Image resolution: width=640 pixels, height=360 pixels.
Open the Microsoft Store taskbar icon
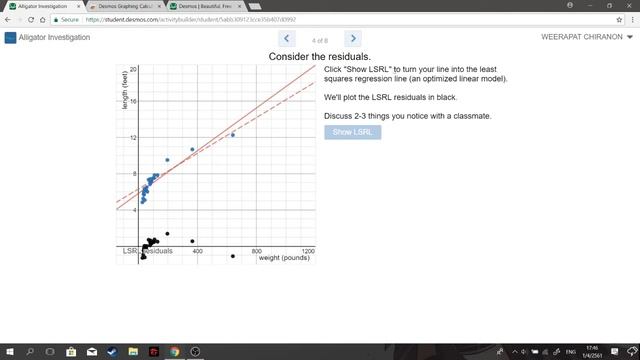click(71, 351)
